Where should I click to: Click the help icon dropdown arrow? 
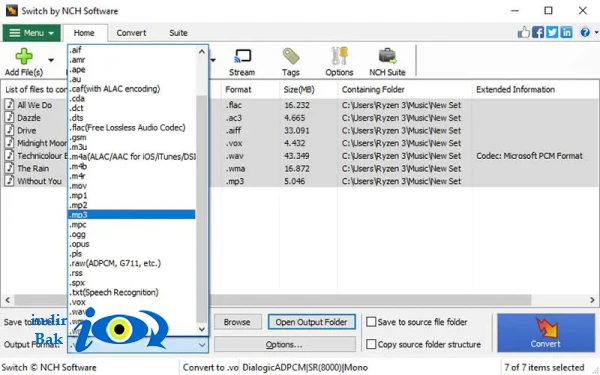point(595,33)
